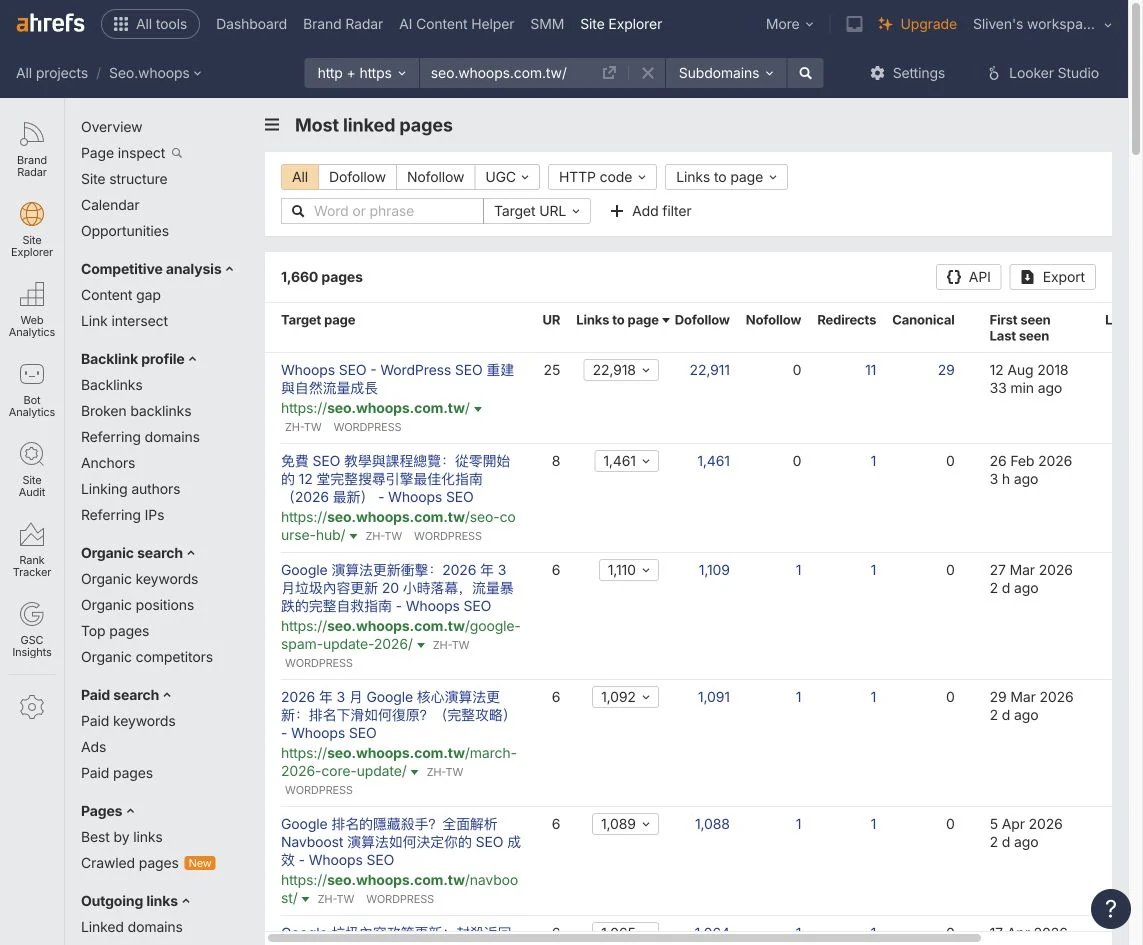Open the Links to page filter dropdown
1143x945 pixels.
click(726, 177)
